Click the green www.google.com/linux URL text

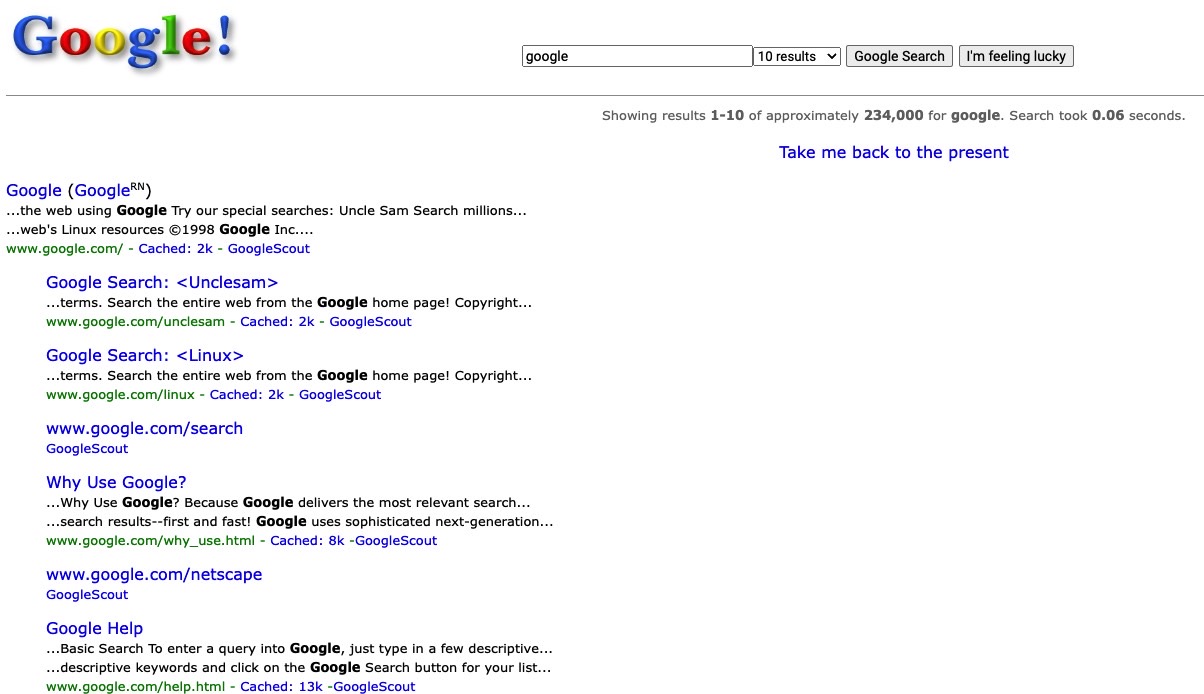(120, 394)
